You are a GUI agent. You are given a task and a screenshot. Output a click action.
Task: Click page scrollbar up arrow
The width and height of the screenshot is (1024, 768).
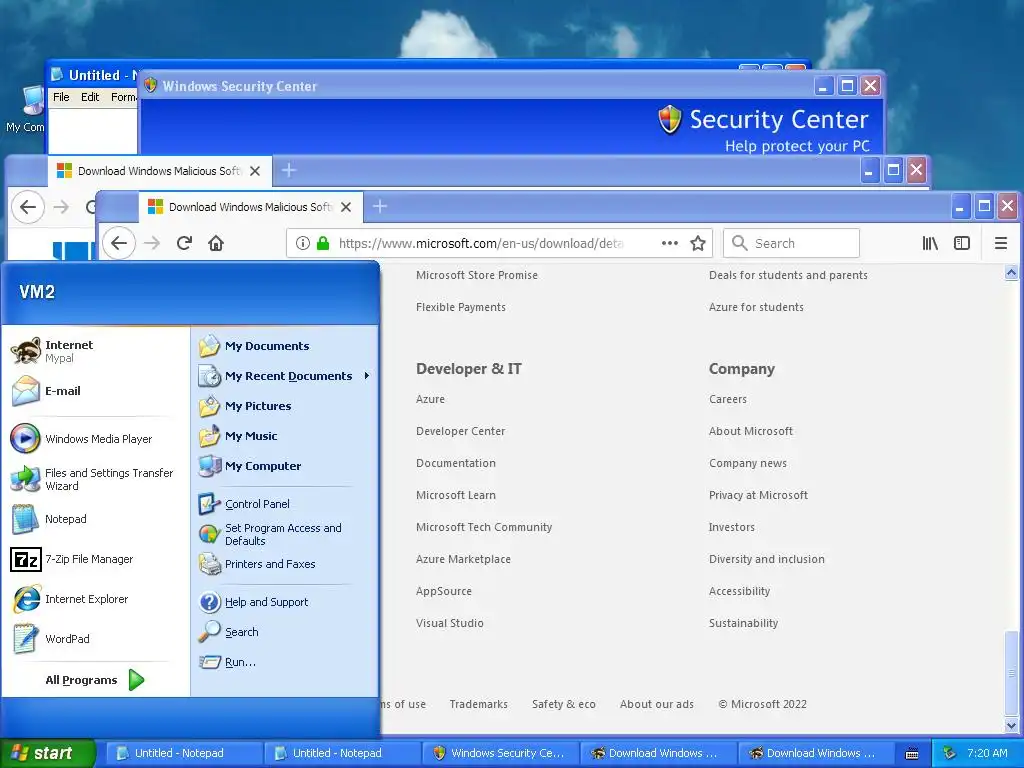1011,273
